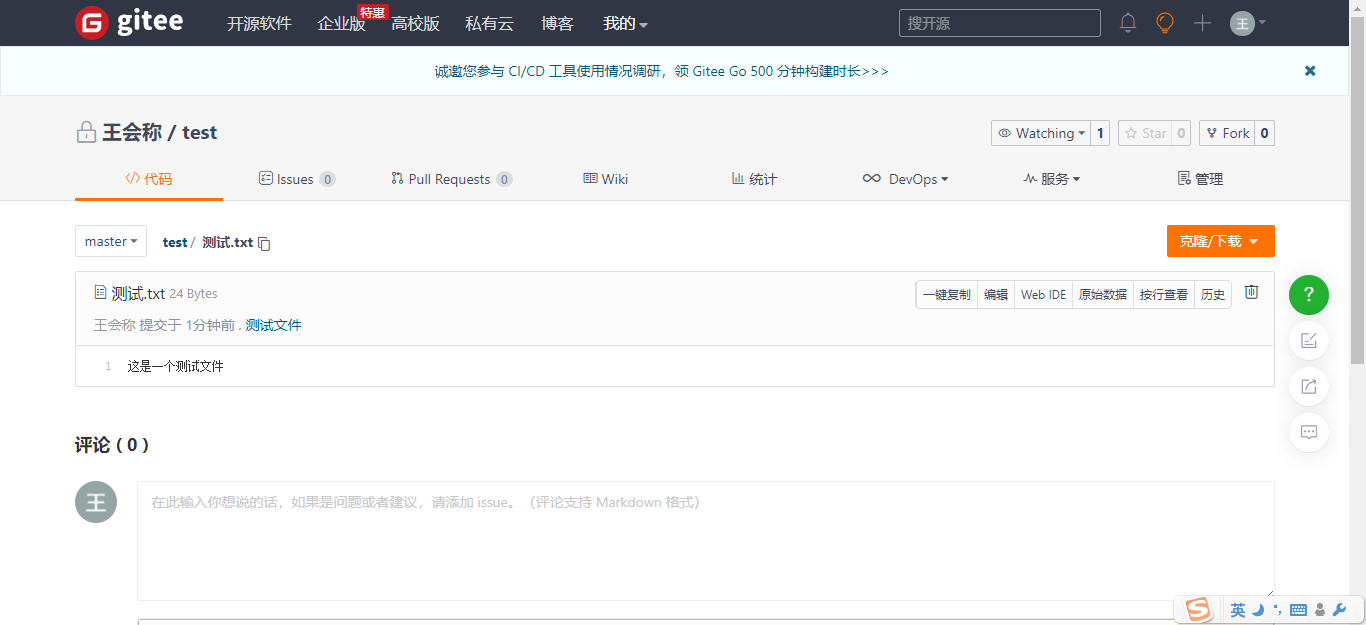The height and width of the screenshot is (625, 1366).
Task: Open the CI/CD survey invitation link
Action: (x=661, y=71)
